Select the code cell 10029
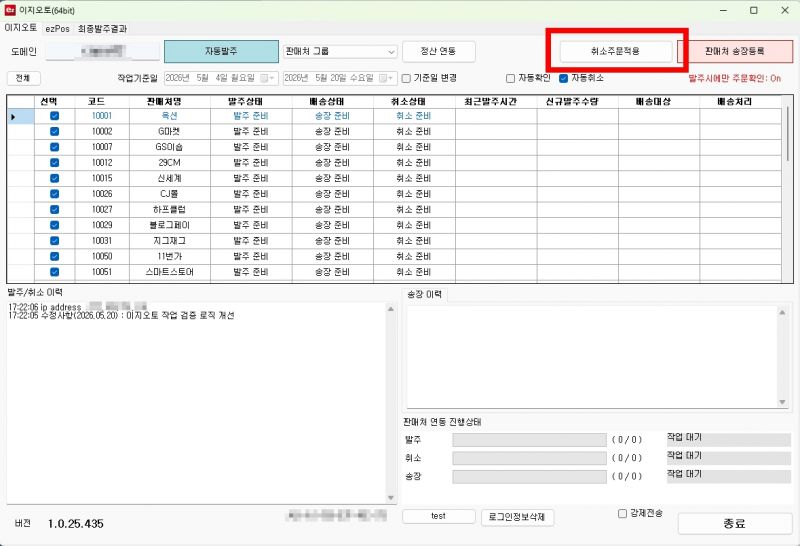Image resolution: width=800 pixels, height=546 pixels. [x=102, y=225]
